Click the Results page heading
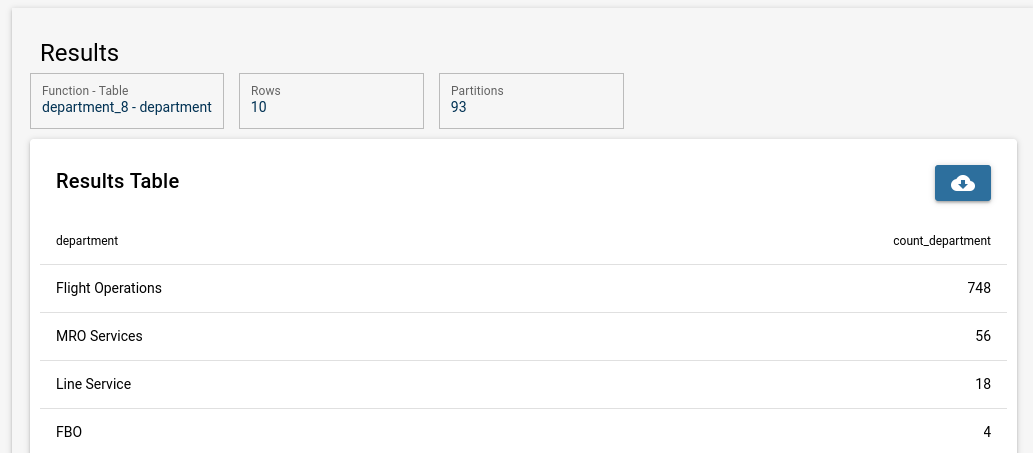 point(79,53)
